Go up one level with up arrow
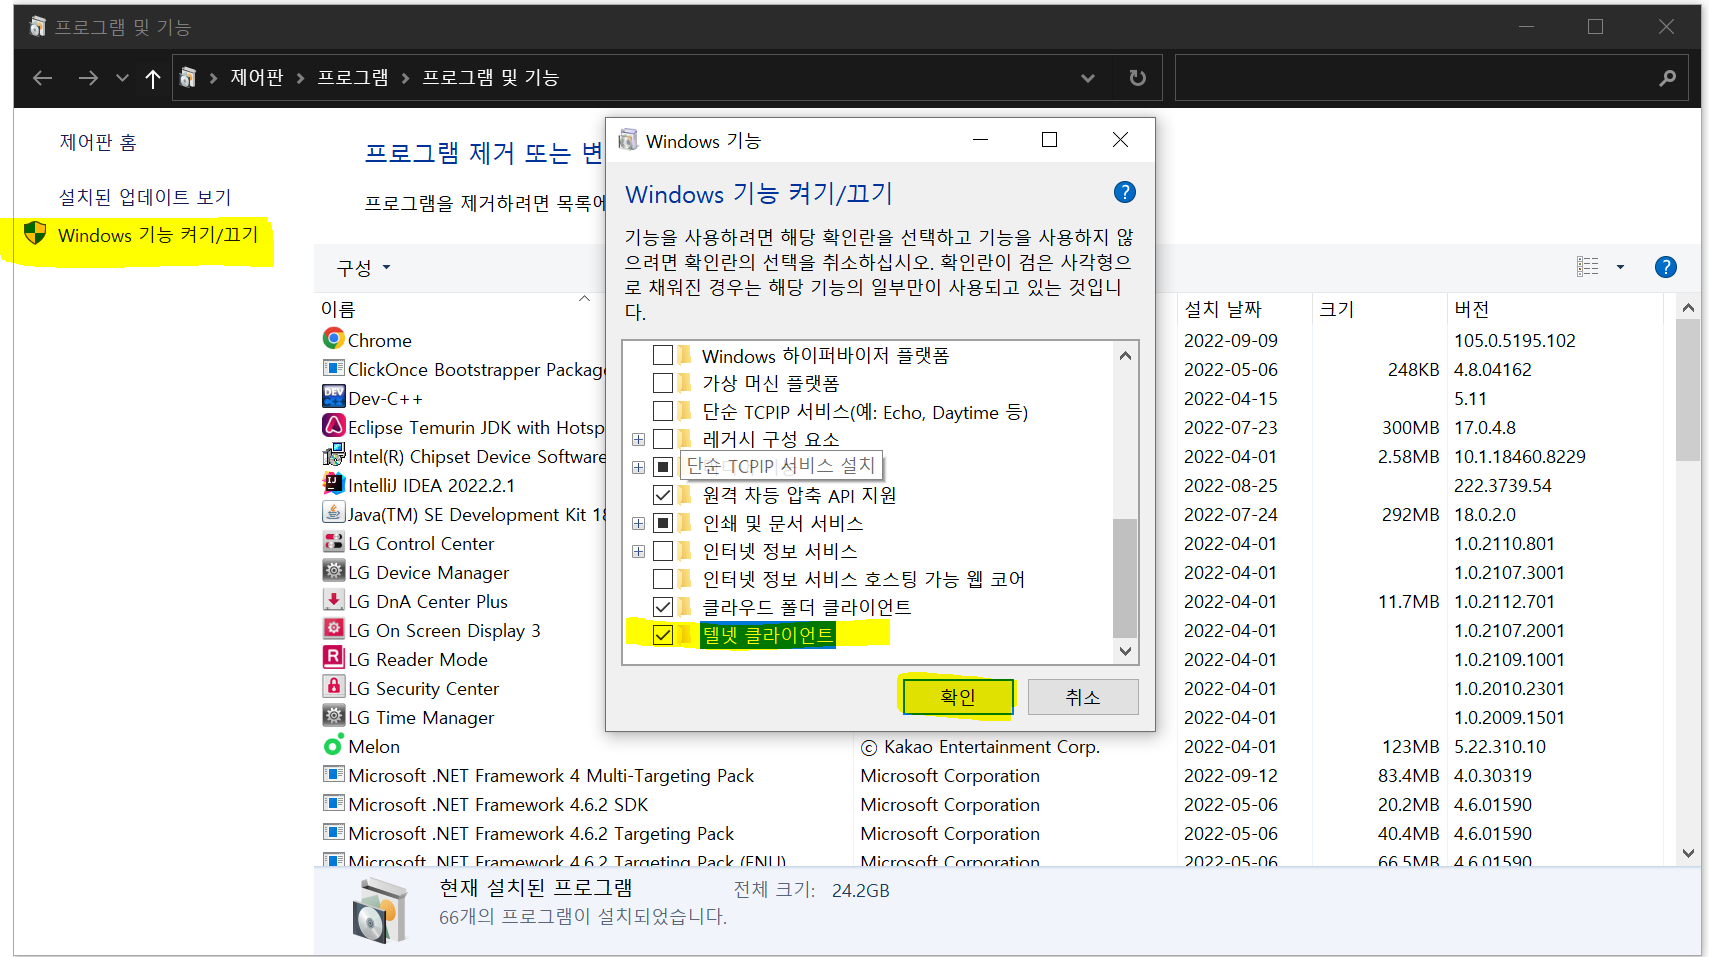The image size is (1709, 957). click(x=152, y=78)
